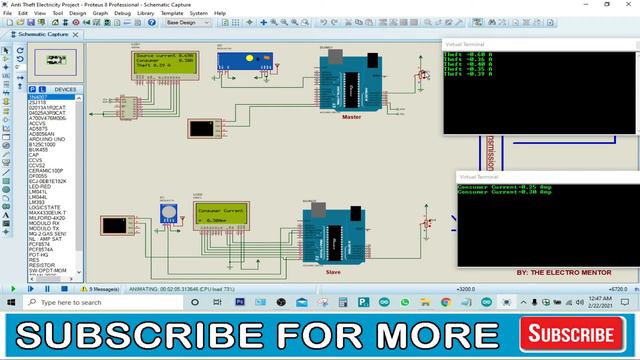Open WhatsApp from the taskbar

pyautogui.click(x=404, y=302)
